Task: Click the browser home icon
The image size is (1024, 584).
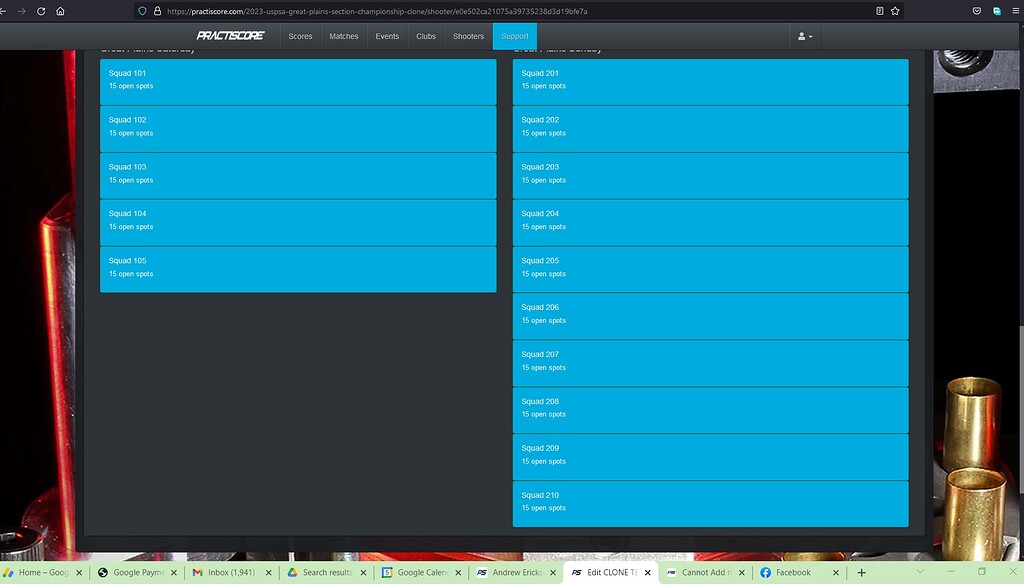Action: [61, 11]
